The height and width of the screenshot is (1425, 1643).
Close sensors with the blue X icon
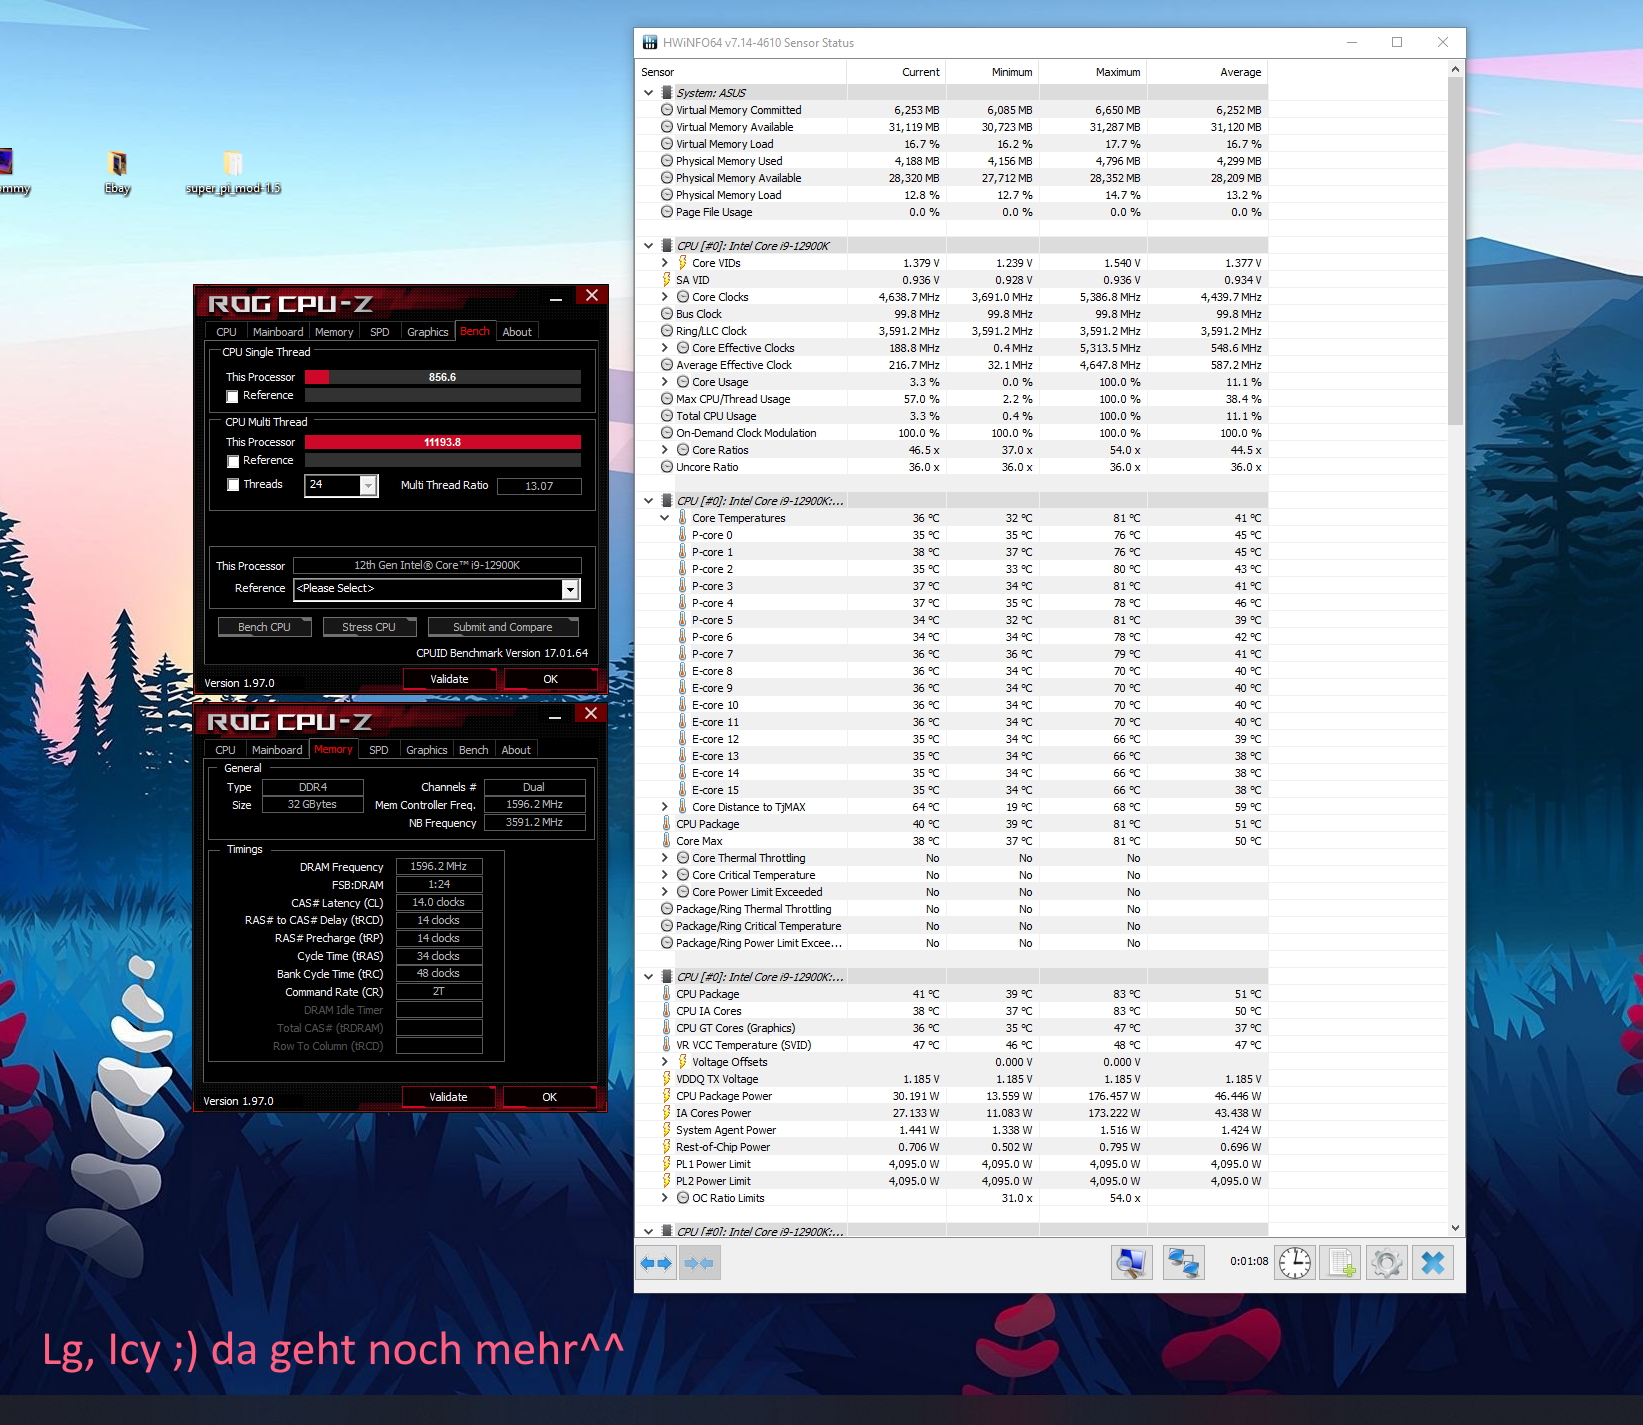1433,1263
